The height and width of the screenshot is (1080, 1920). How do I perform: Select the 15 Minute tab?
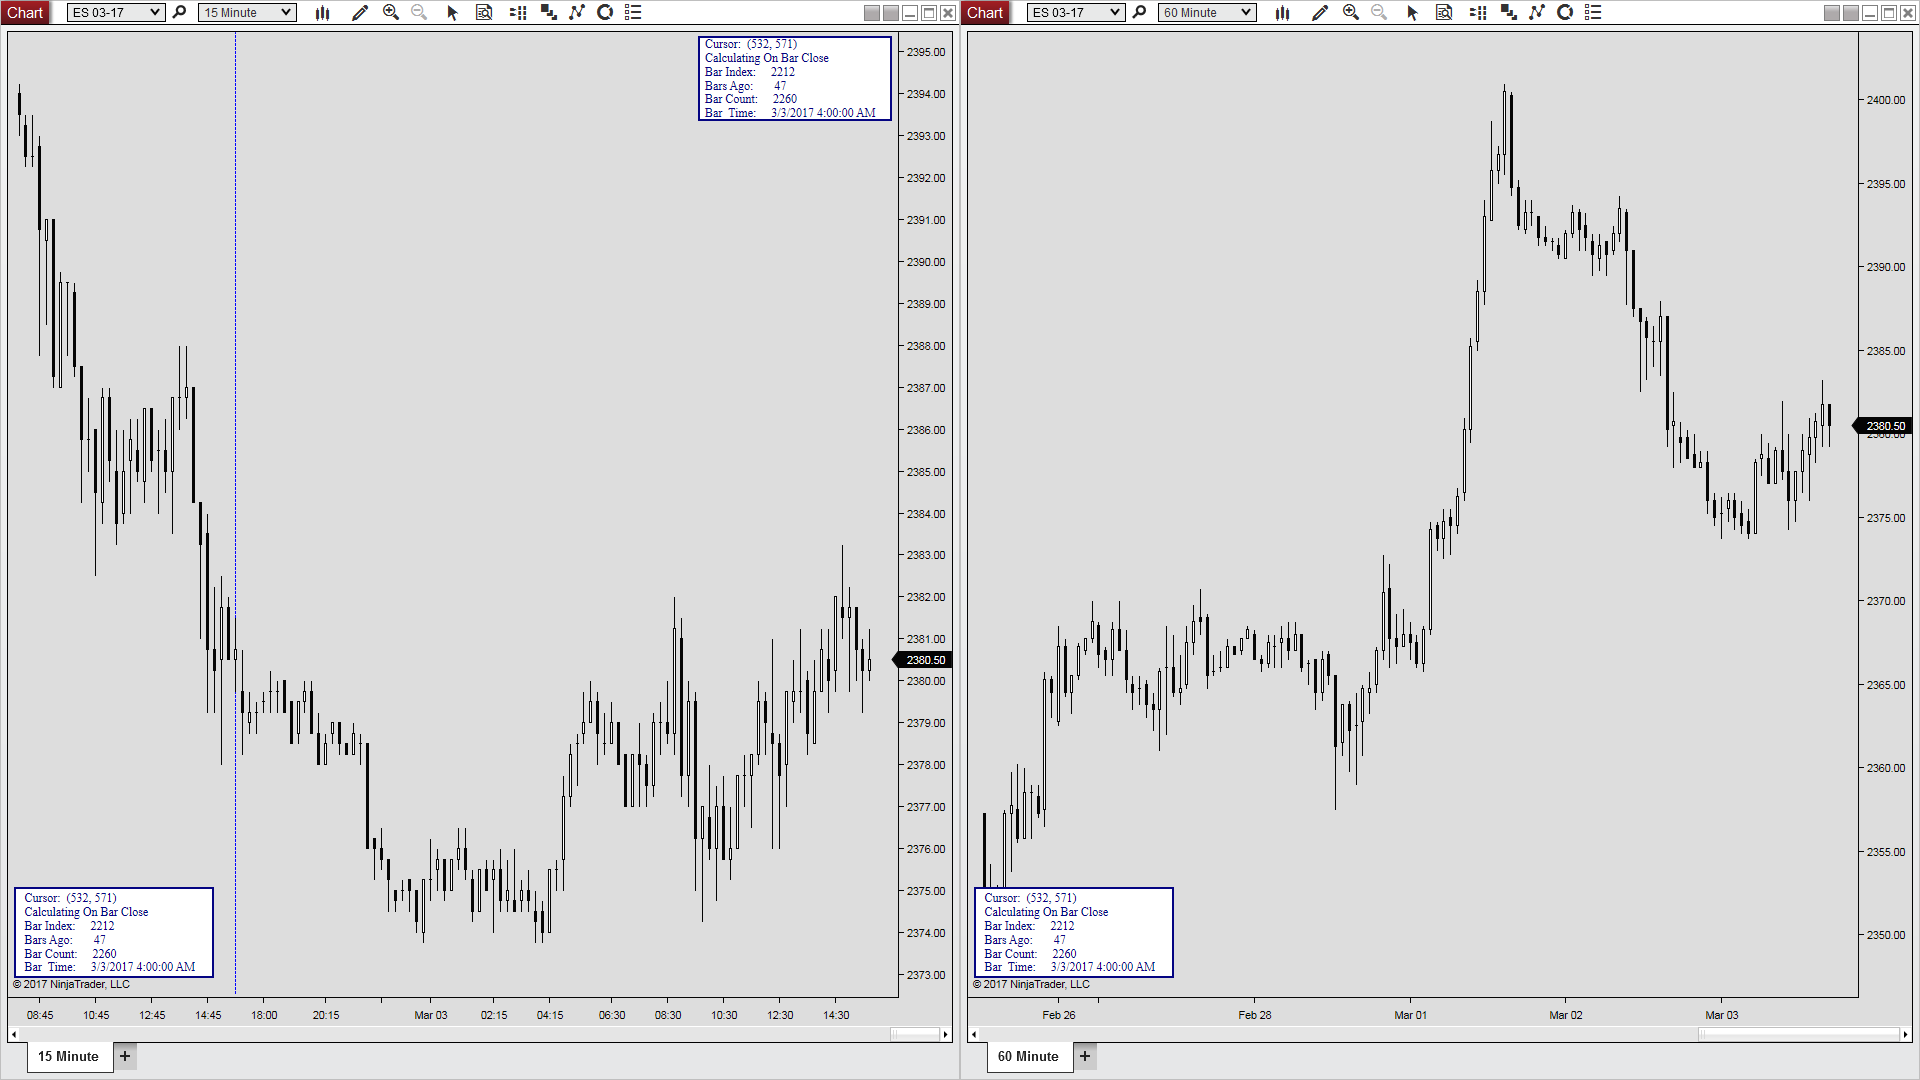[x=68, y=1056]
